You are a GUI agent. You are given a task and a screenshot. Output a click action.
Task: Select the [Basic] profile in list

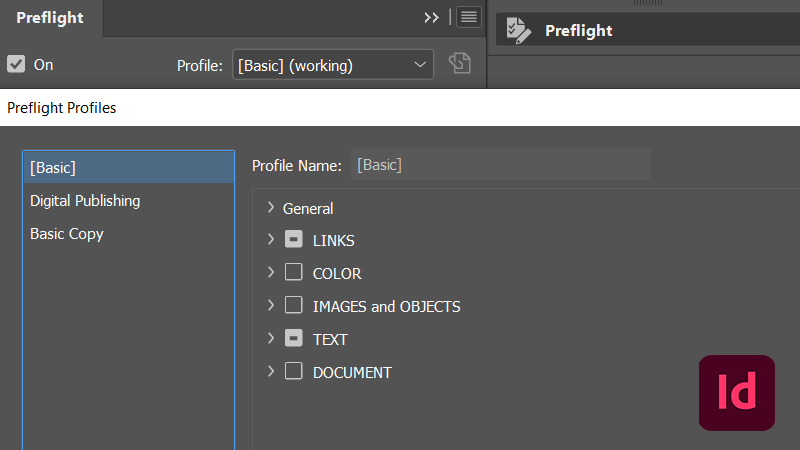point(128,167)
